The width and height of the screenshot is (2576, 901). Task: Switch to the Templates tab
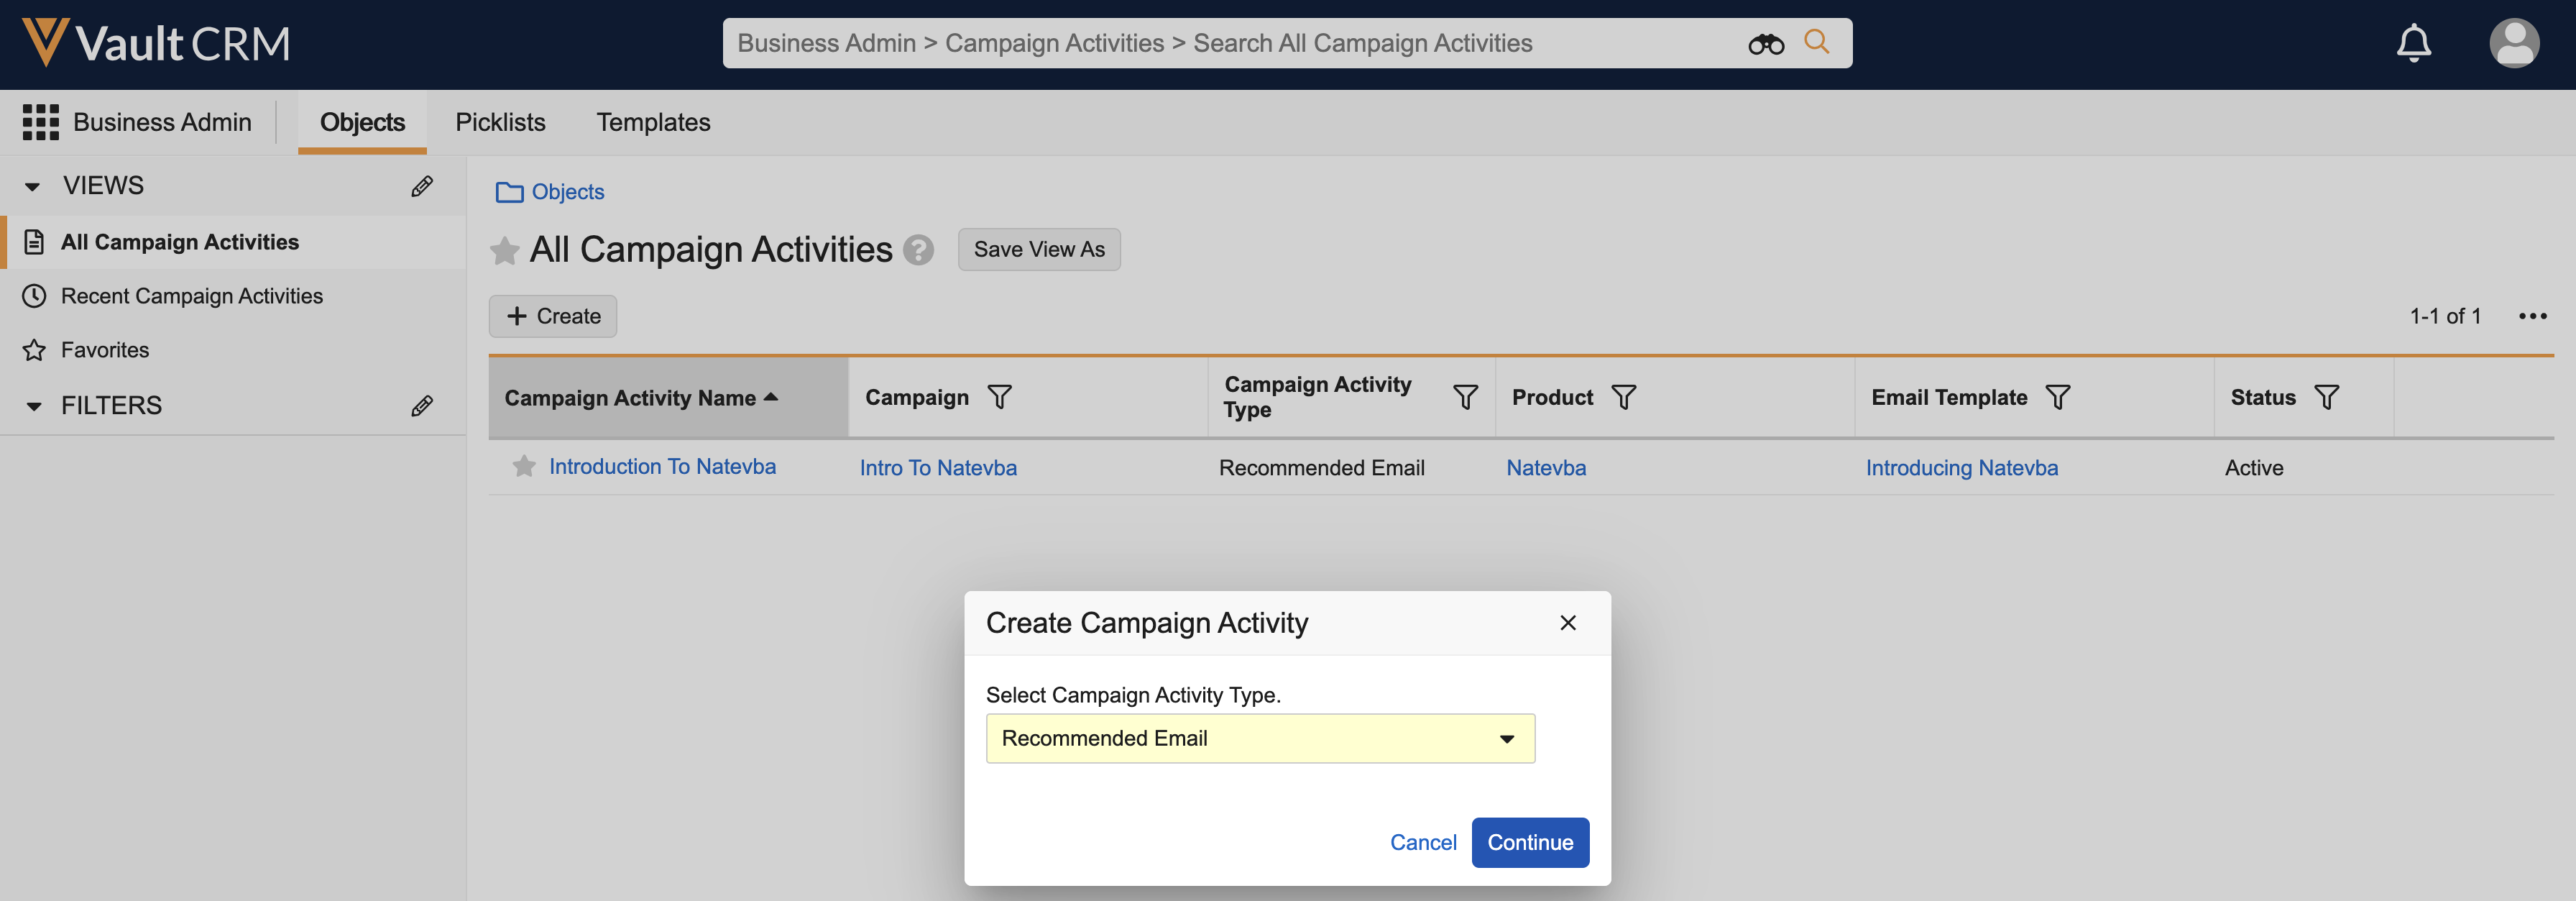(x=653, y=122)
